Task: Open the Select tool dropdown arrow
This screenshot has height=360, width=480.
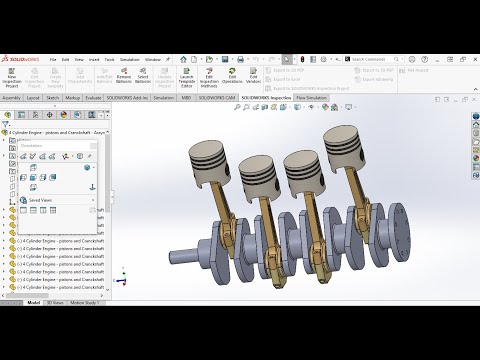Action: tap(294, 59)
